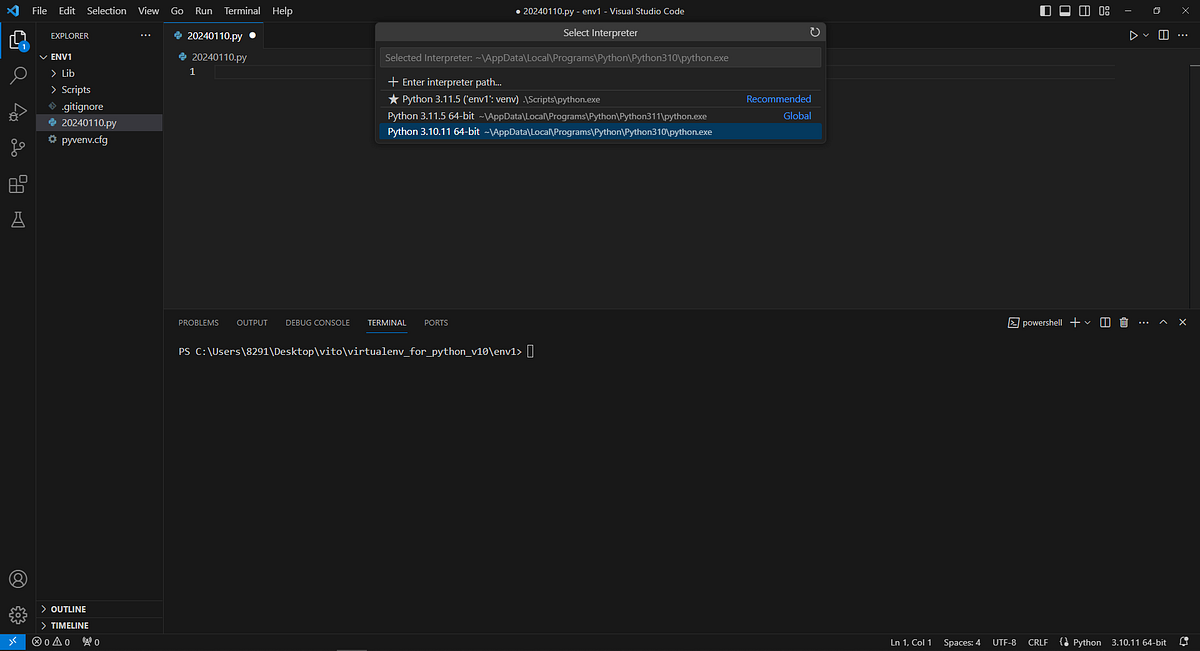Screen dimensions: 1200x651
Task: Open the Testing flask view
Action: pos(18,219)
